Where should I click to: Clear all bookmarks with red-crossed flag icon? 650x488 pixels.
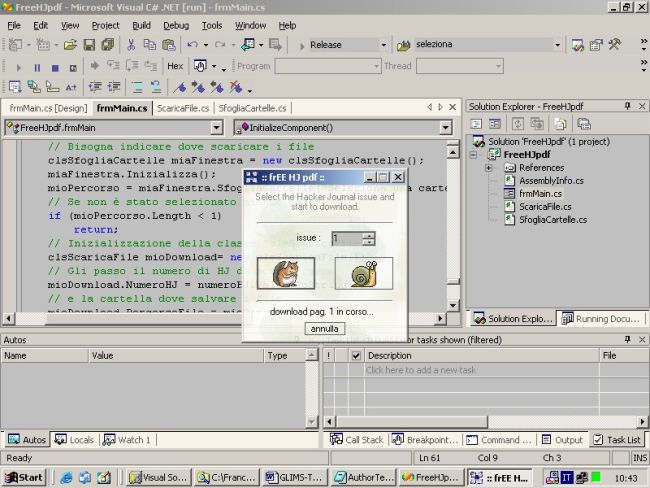(x=235, y=87)
